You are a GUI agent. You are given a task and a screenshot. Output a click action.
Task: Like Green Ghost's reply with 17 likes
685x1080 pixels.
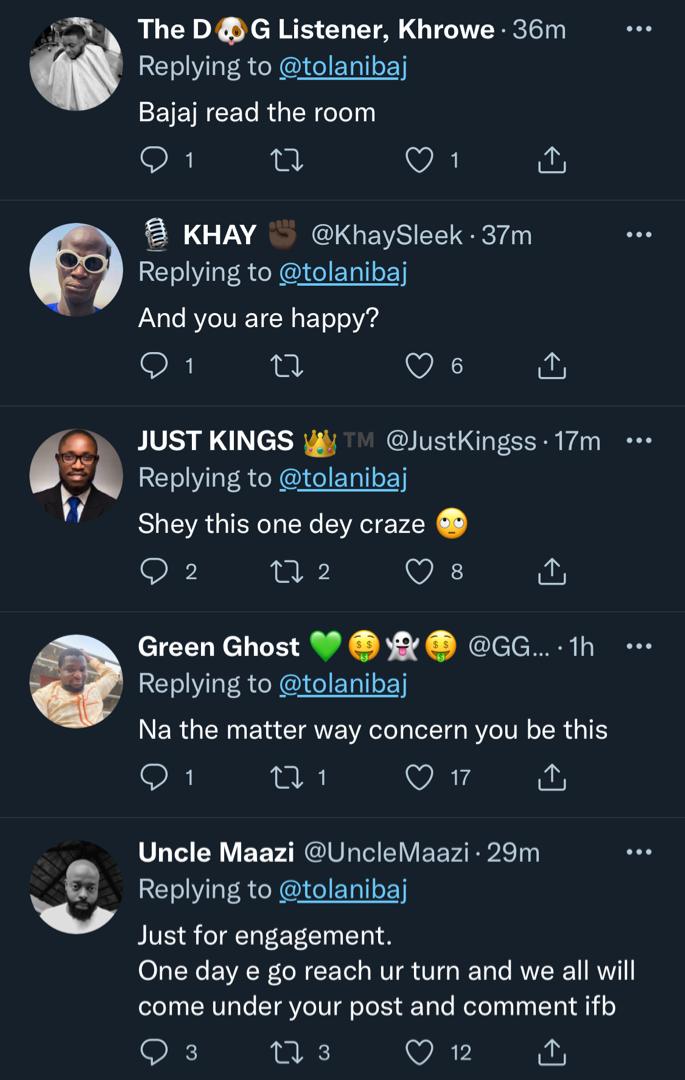point(420,777)
